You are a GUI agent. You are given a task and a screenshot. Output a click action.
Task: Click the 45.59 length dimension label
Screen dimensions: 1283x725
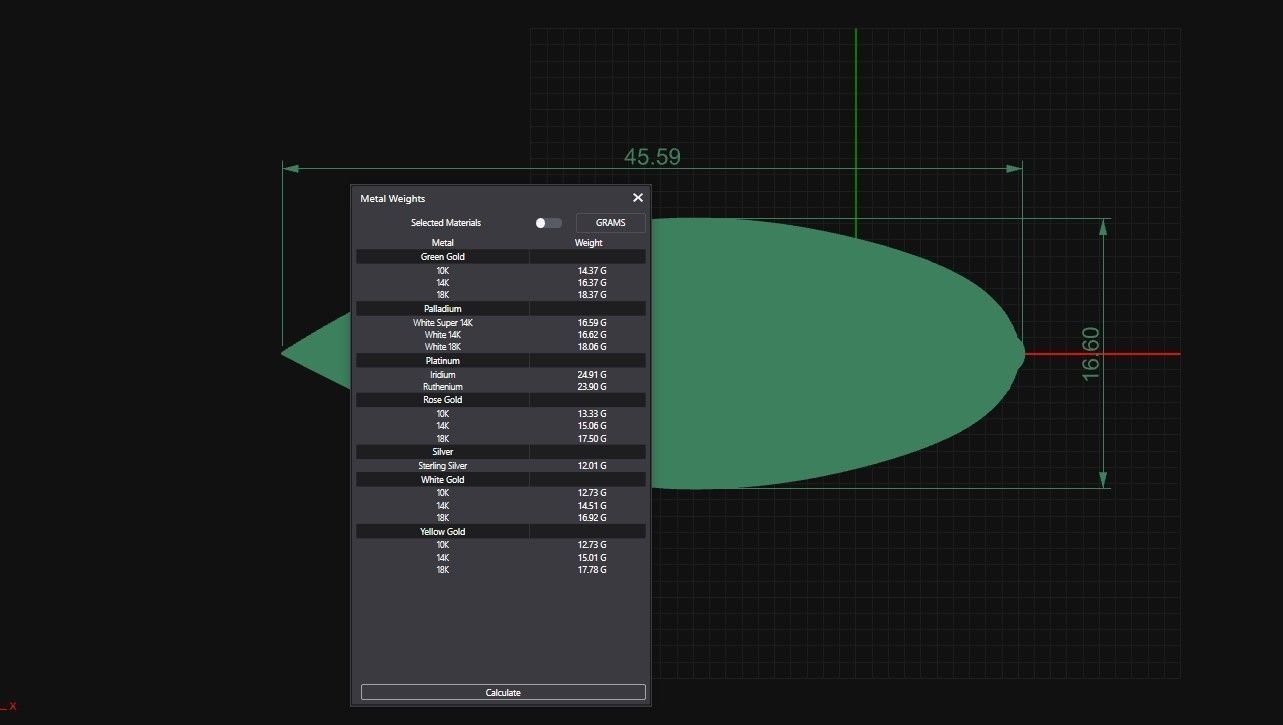[x=652, y=157]
